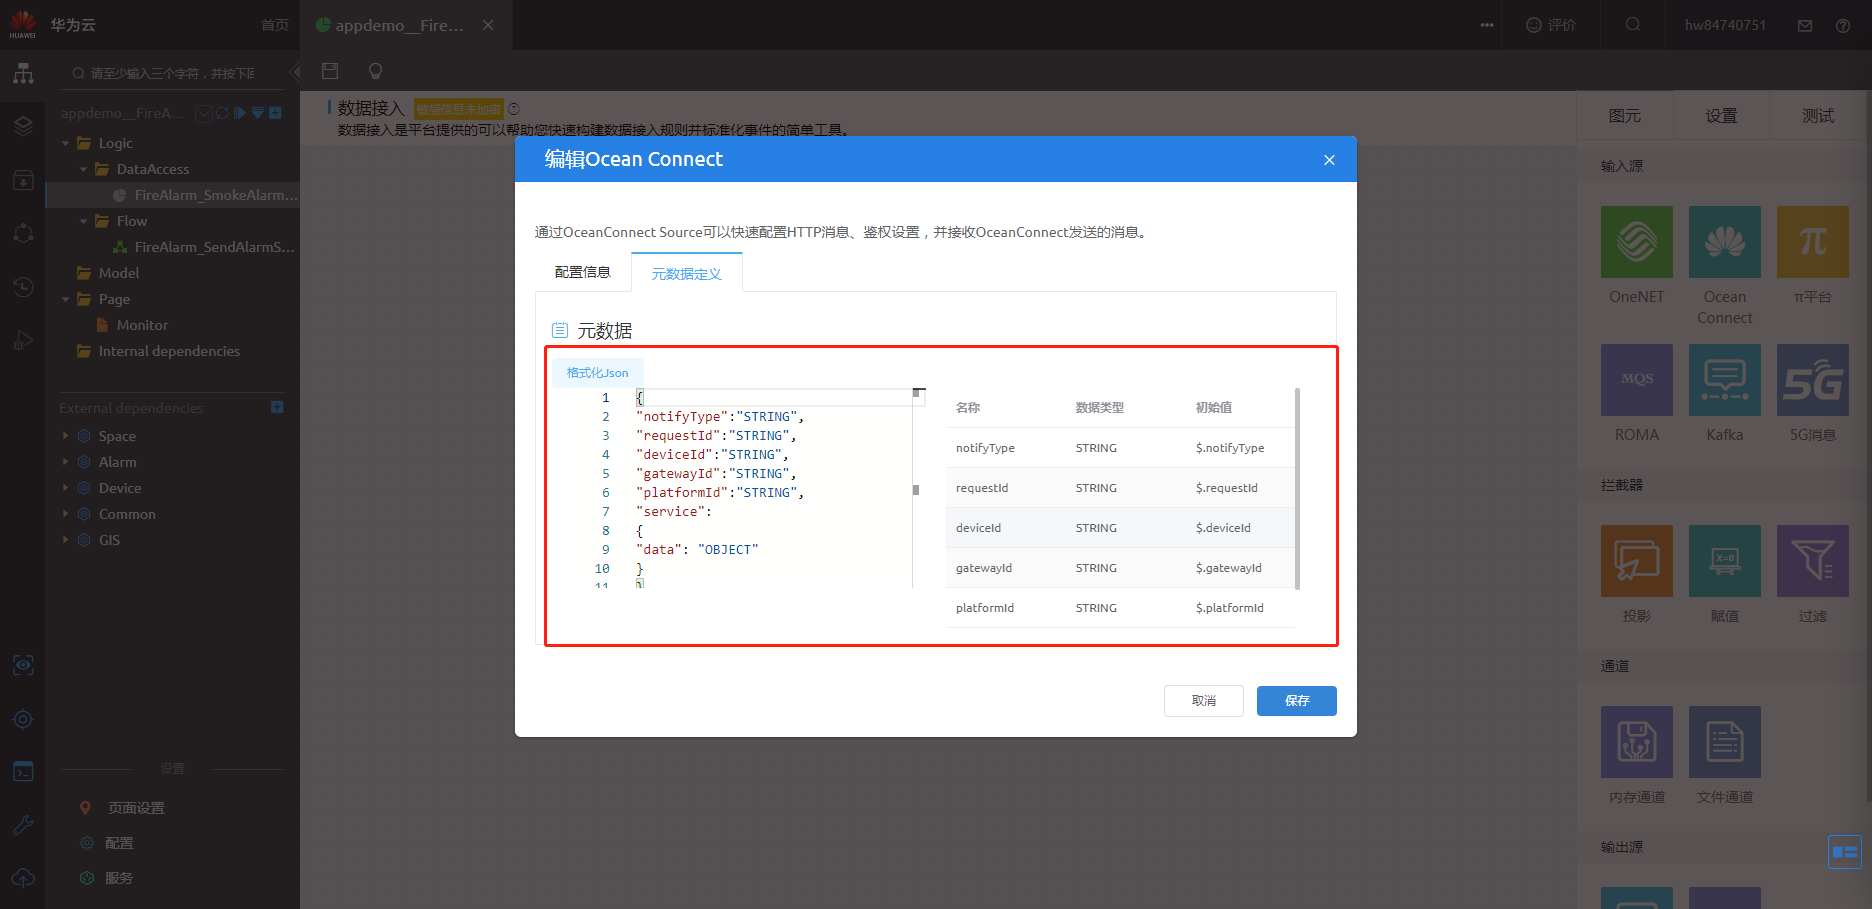This screenshot has height=909, width=1872.
Task: Click the refresh icon beside appdemo__FireA
Action: pos(222,113)
